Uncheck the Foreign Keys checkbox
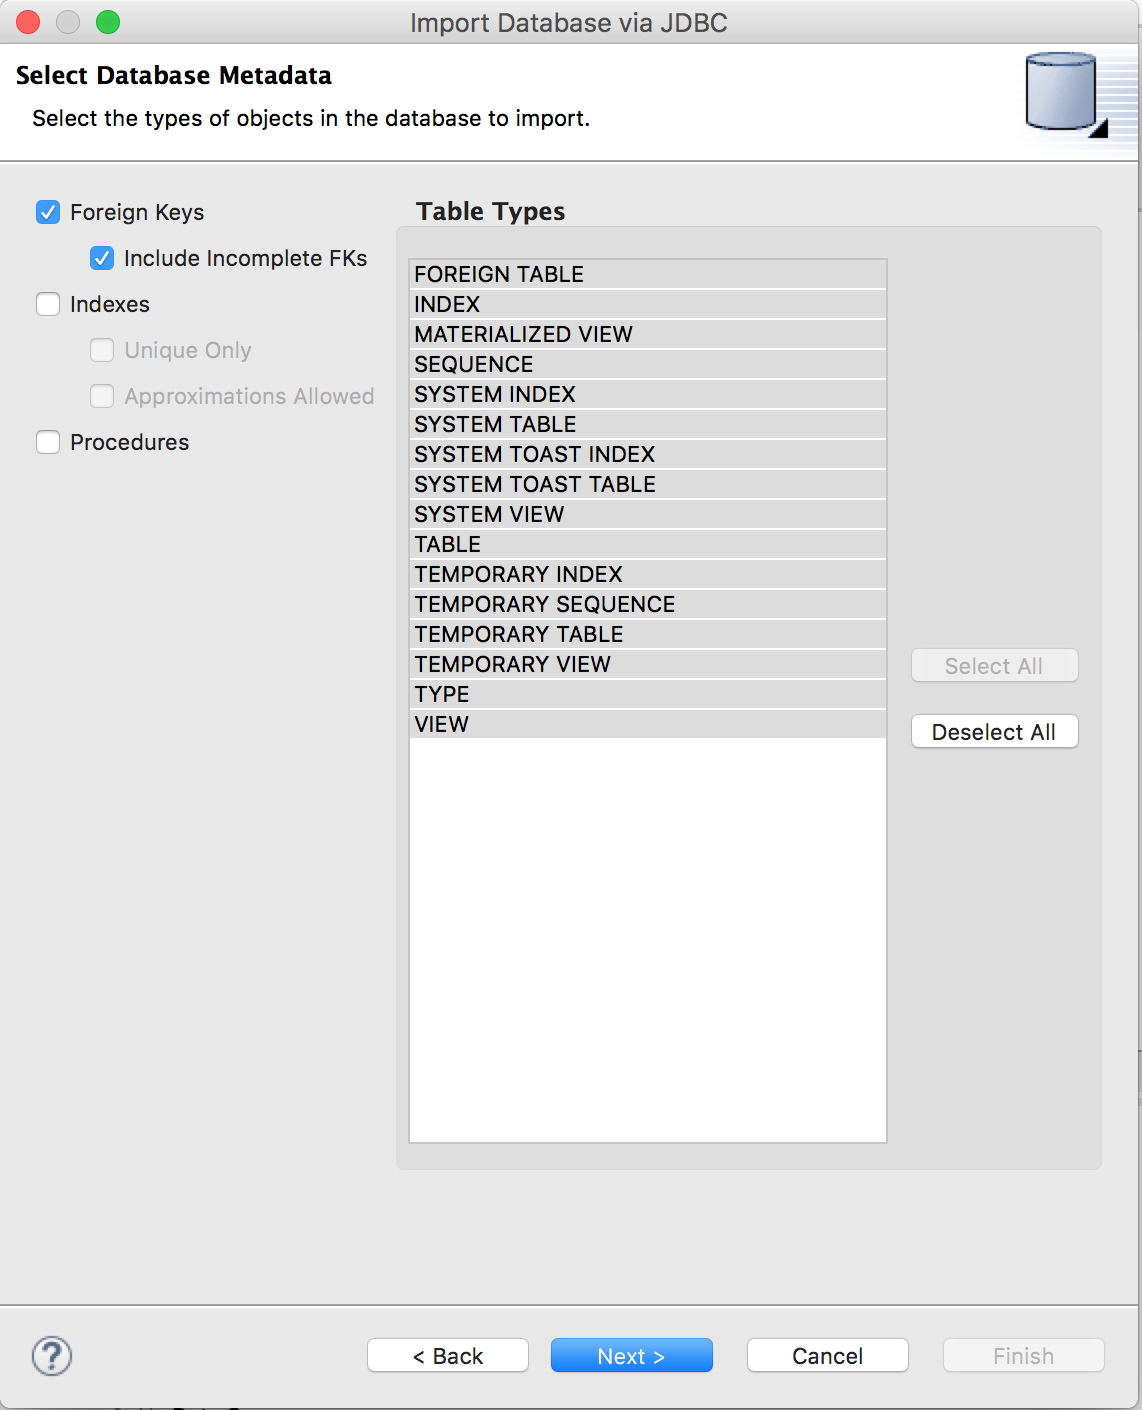The height and width of the screenshot is (1410, 1142). (x=48, y=212)
